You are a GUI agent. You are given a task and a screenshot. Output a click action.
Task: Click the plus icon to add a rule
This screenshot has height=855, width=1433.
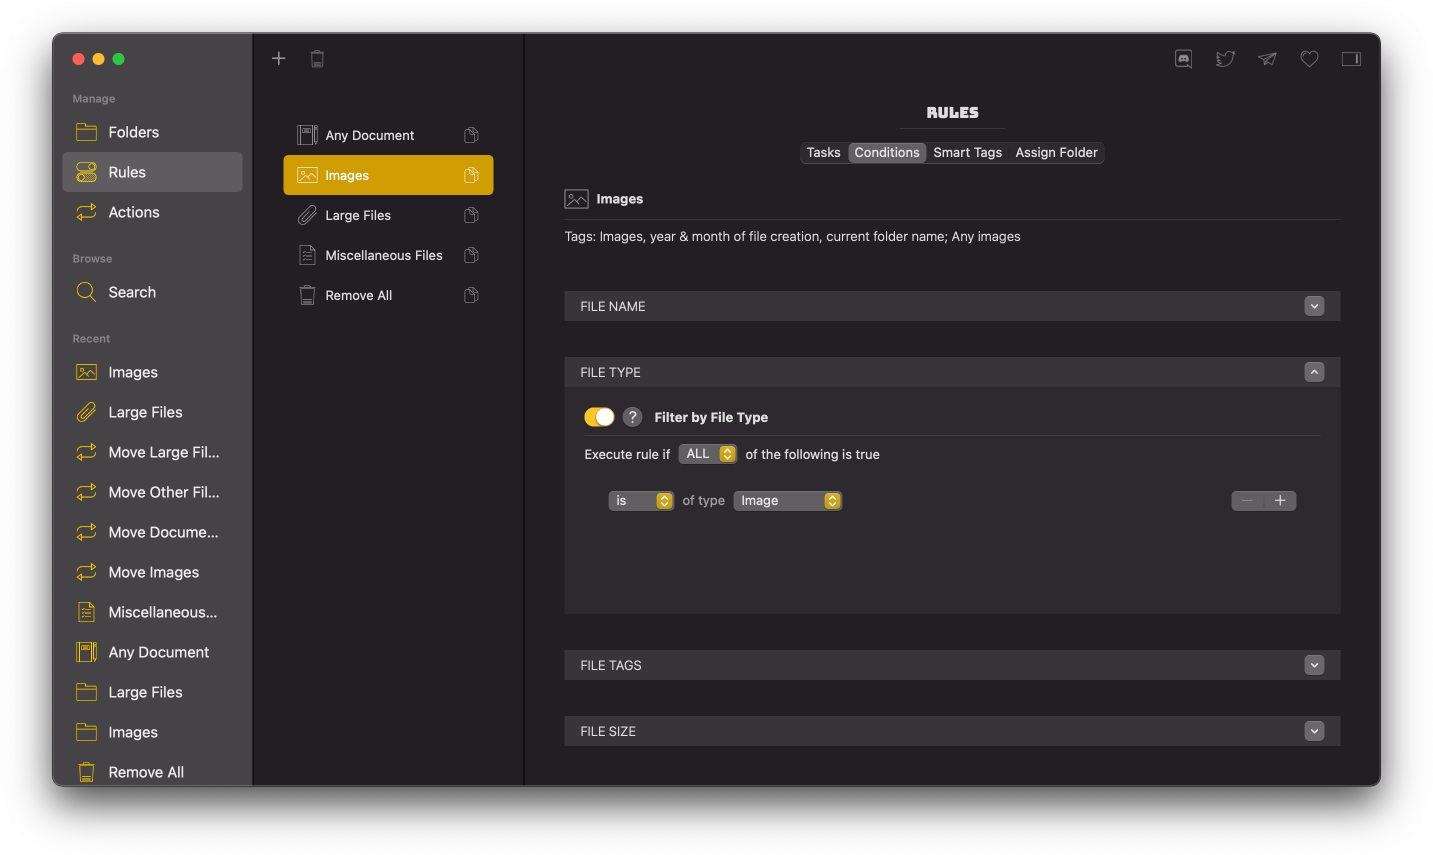point(278,58)
